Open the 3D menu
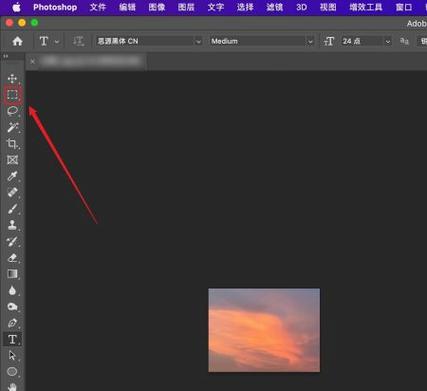Image resolution: width=427 pixels, height=391 pixels. tap(301, 7)
